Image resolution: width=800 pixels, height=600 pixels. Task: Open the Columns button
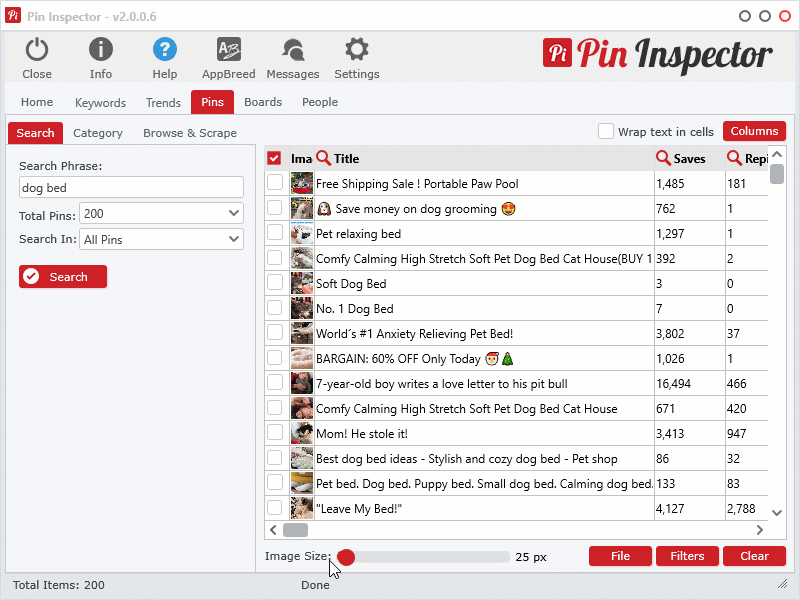click(x=754, y=131)
